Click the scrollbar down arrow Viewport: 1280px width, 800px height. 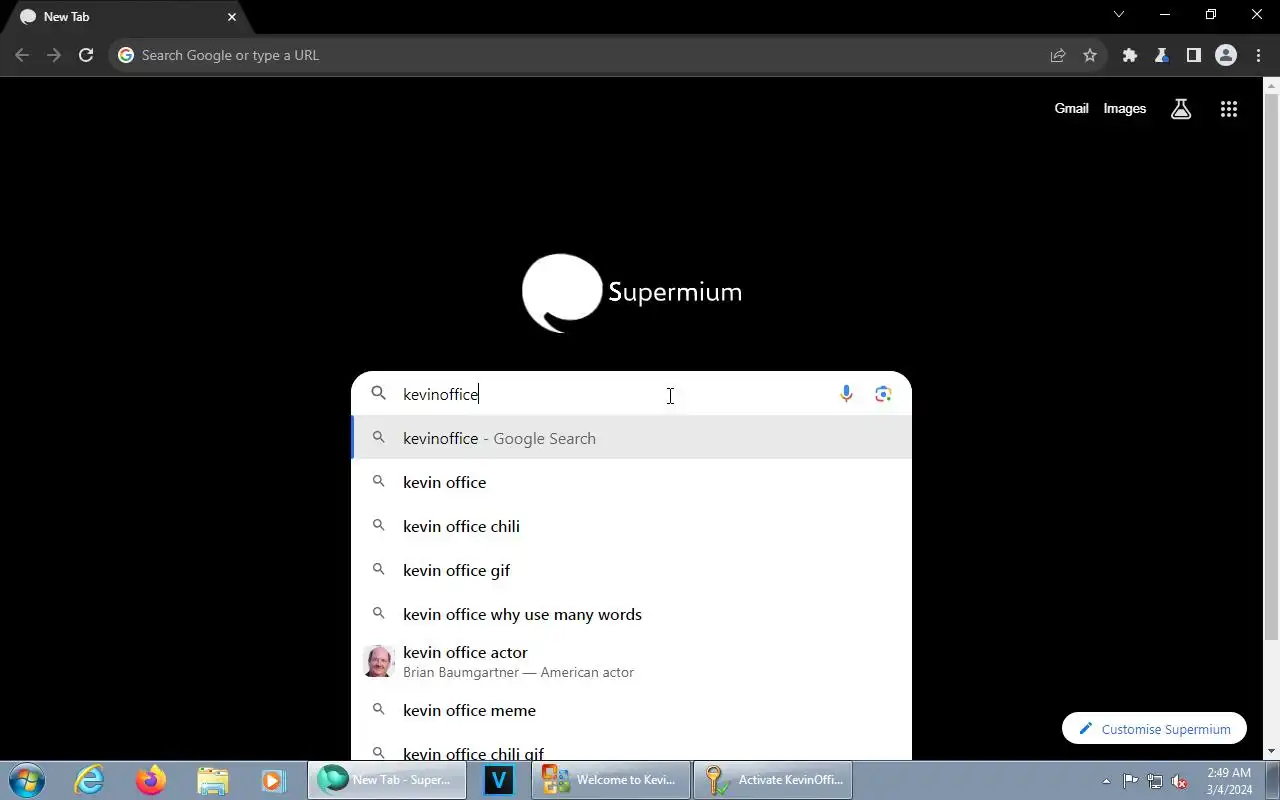point(1271,751)
